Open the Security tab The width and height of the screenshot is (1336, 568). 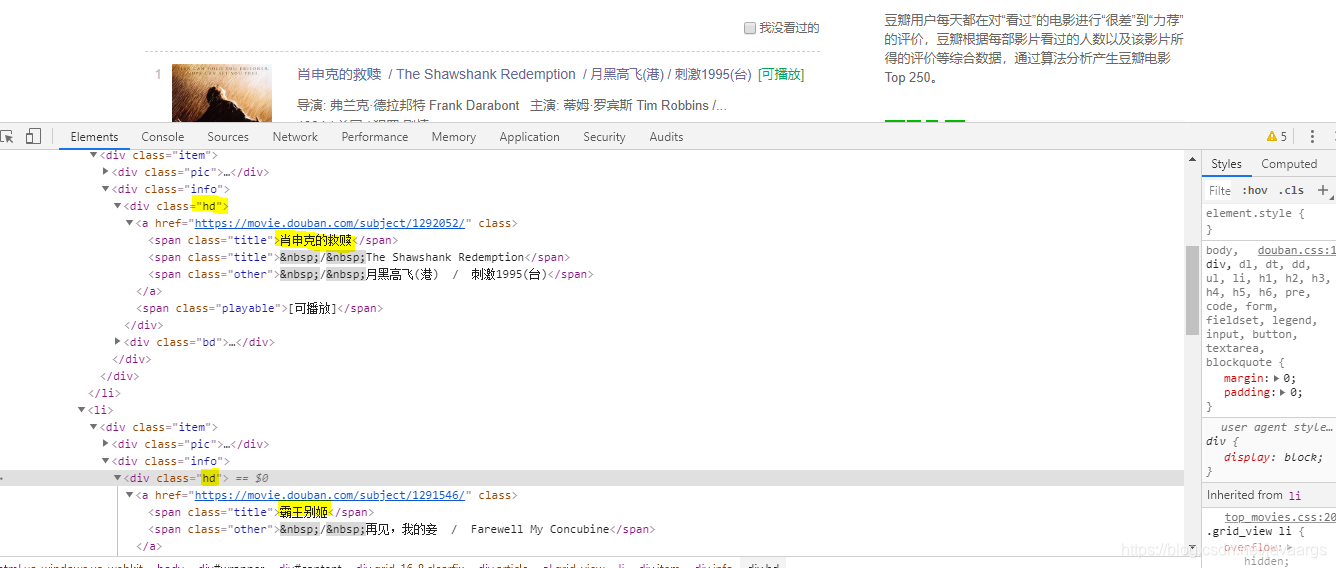[x=604, y=137]
